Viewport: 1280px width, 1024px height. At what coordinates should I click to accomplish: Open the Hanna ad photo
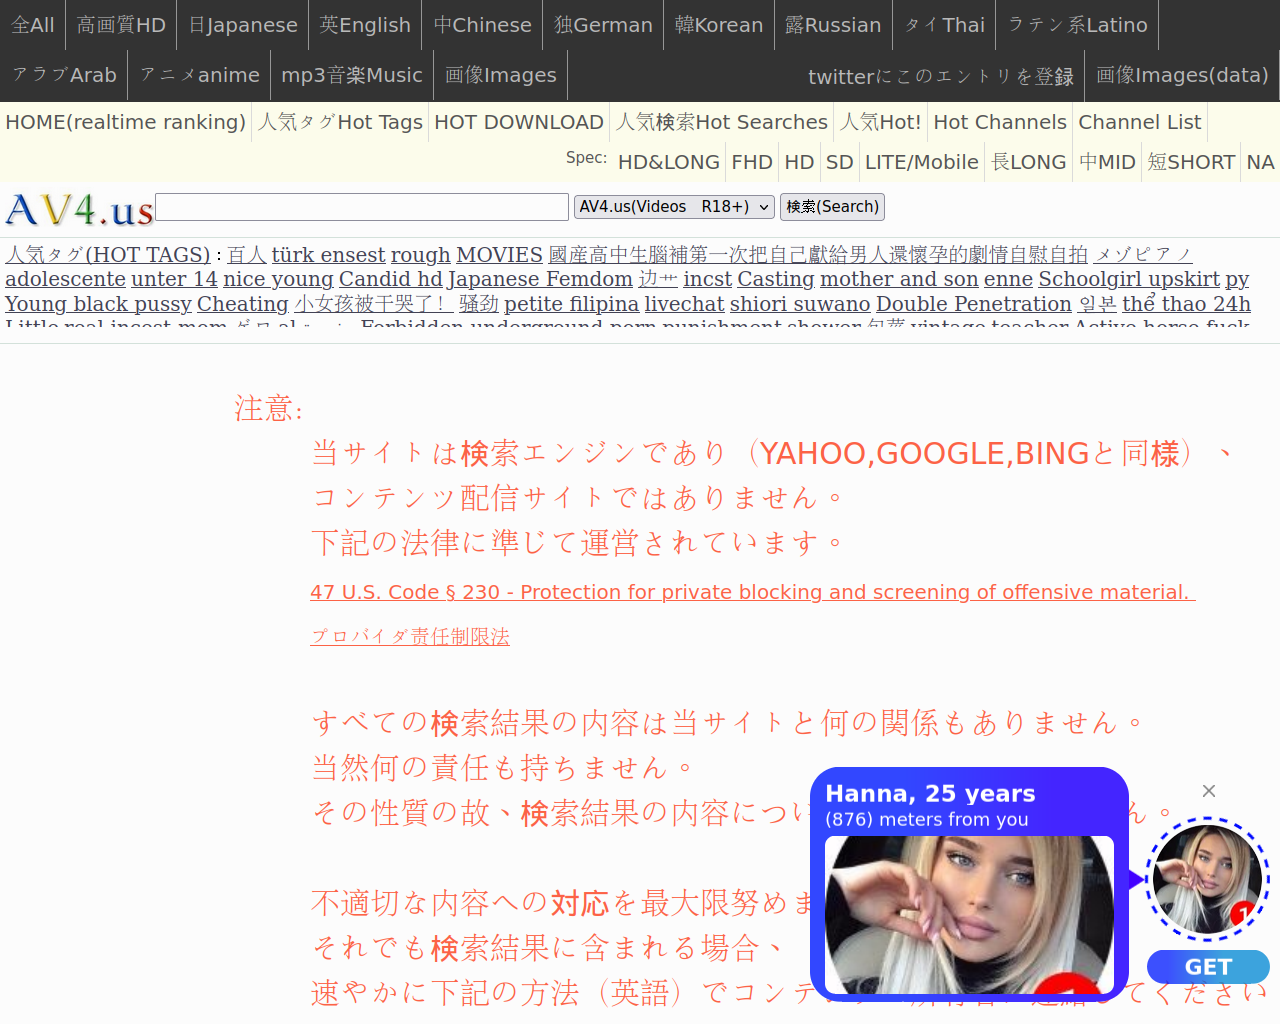(968, 914)
